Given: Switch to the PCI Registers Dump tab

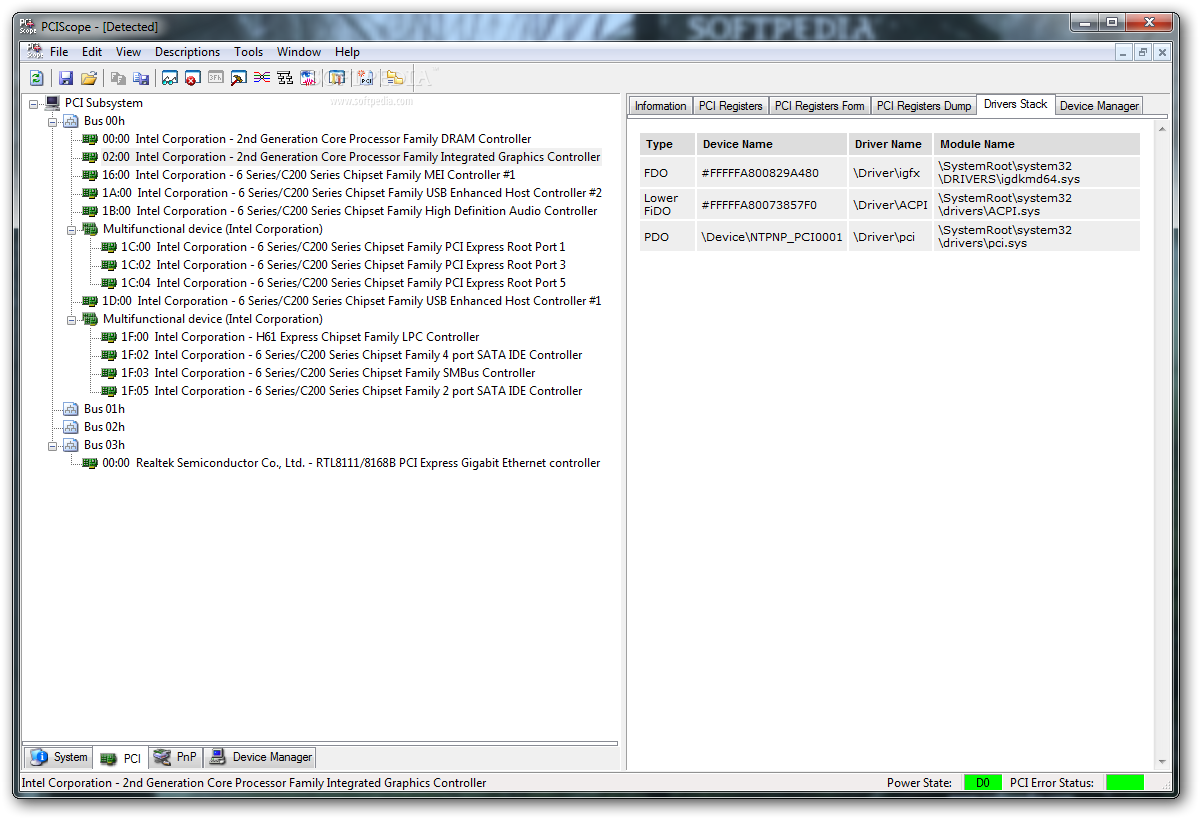Looking at the screenshot, I should (x=923, y=106).
